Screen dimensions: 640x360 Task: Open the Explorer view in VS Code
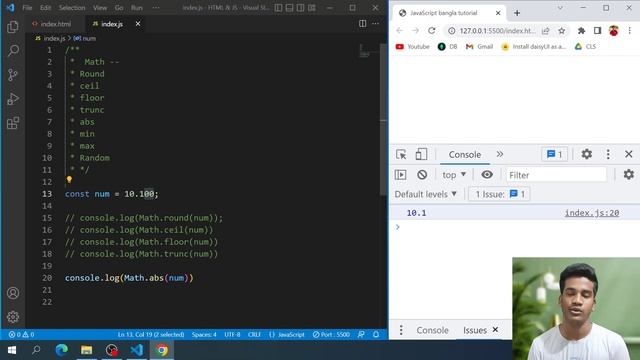(x=13, y=27)
